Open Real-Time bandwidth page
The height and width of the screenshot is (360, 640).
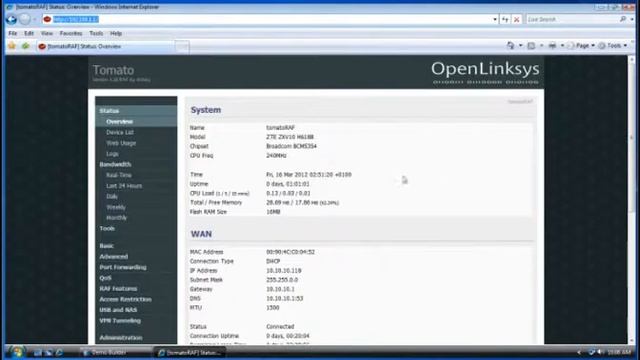(x=119, y=175)
